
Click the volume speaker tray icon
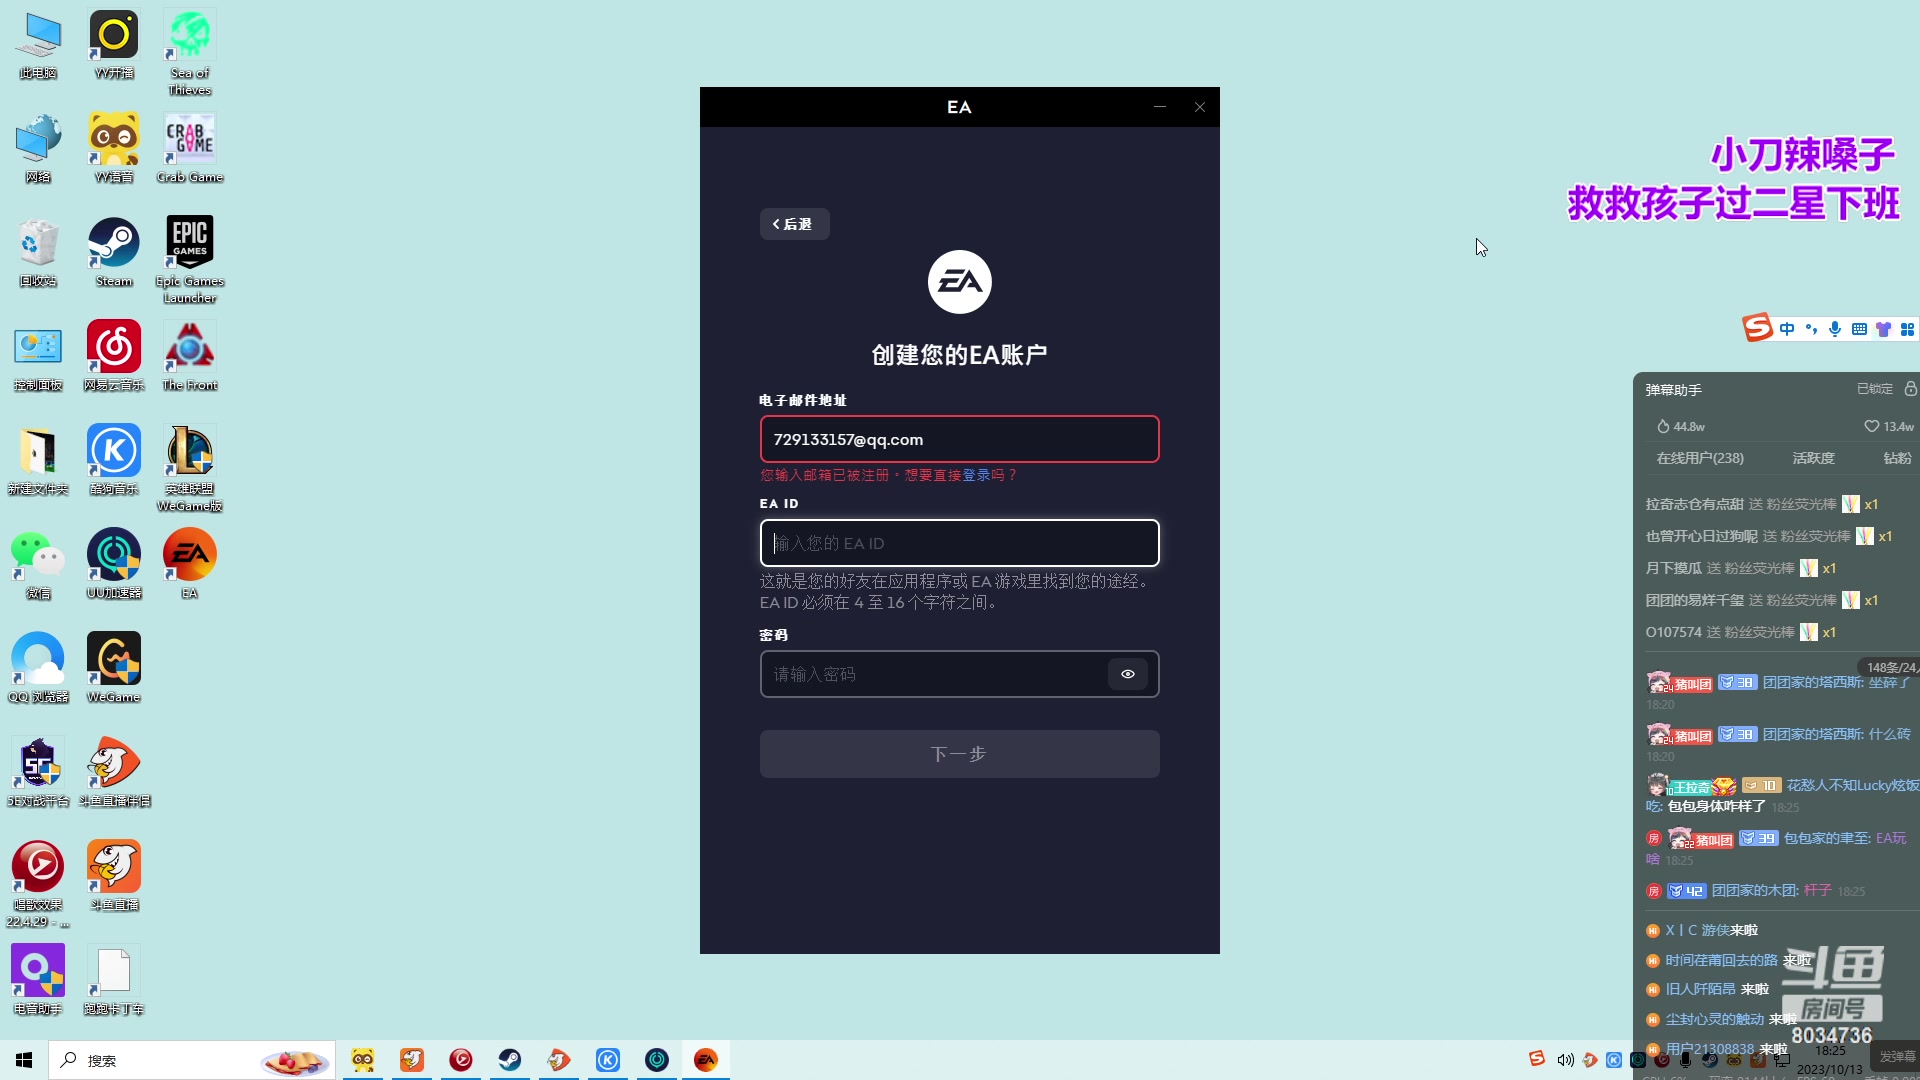(x=1565, y=1060)
